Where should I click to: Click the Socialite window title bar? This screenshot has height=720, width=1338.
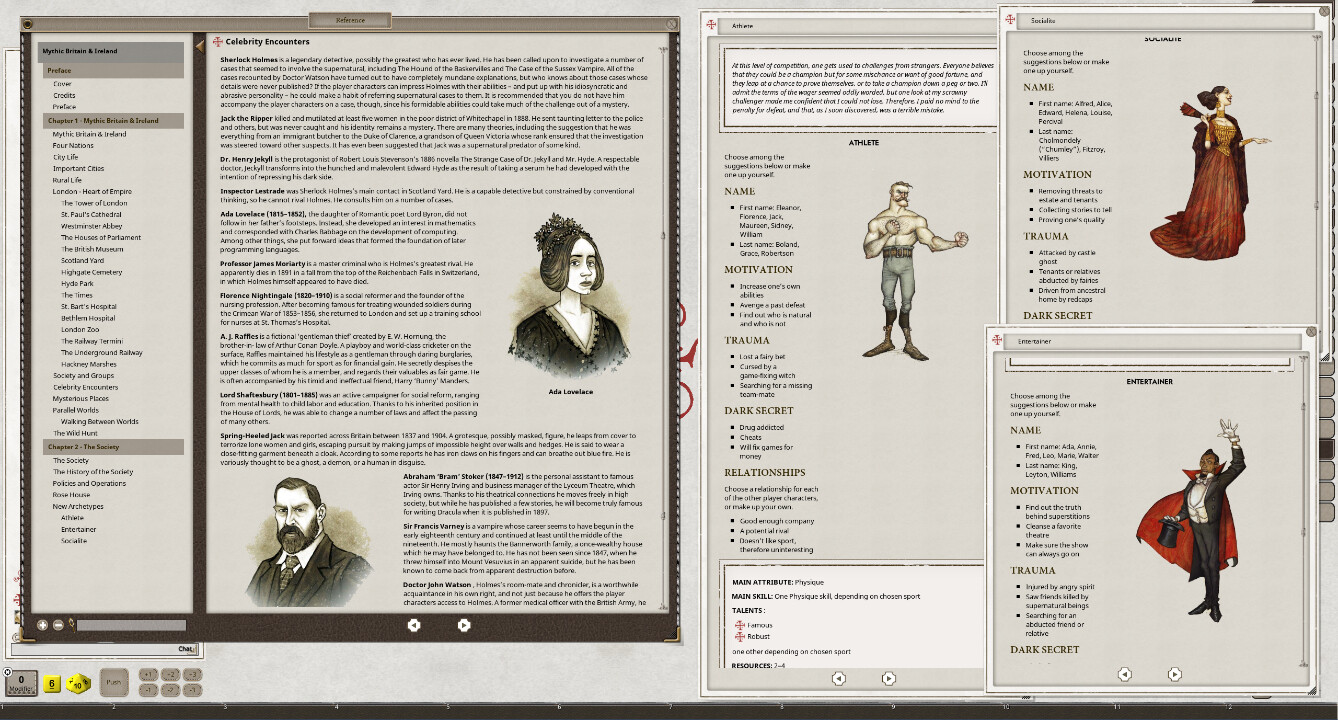(x=1164, y=20)
